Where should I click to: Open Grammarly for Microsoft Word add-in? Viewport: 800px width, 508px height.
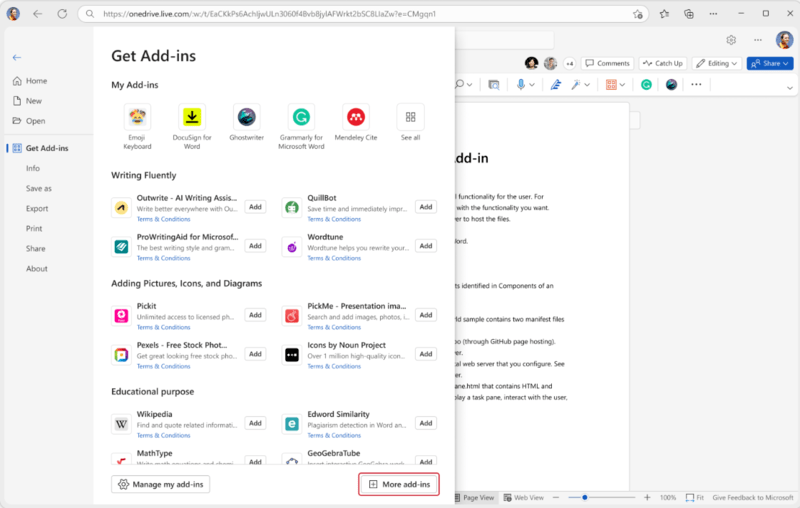click(301, 117)
